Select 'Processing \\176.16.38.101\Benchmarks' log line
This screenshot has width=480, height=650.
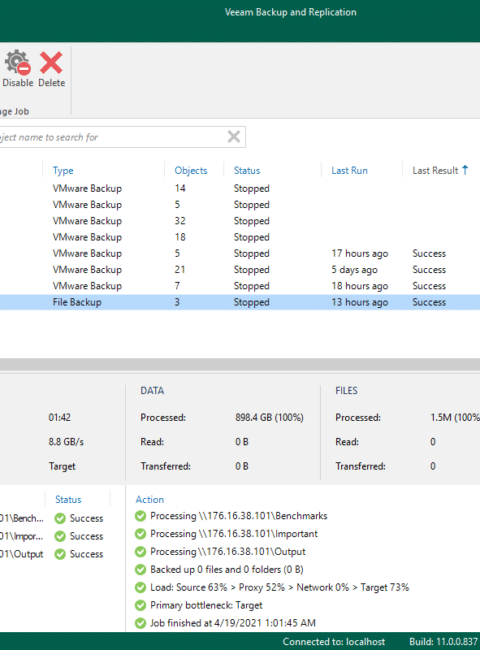point(239,516)
